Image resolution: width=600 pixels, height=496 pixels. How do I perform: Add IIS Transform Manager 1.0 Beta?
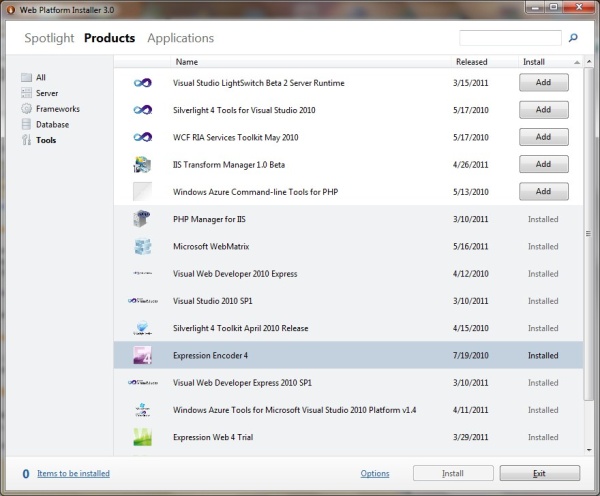[544, 164]
